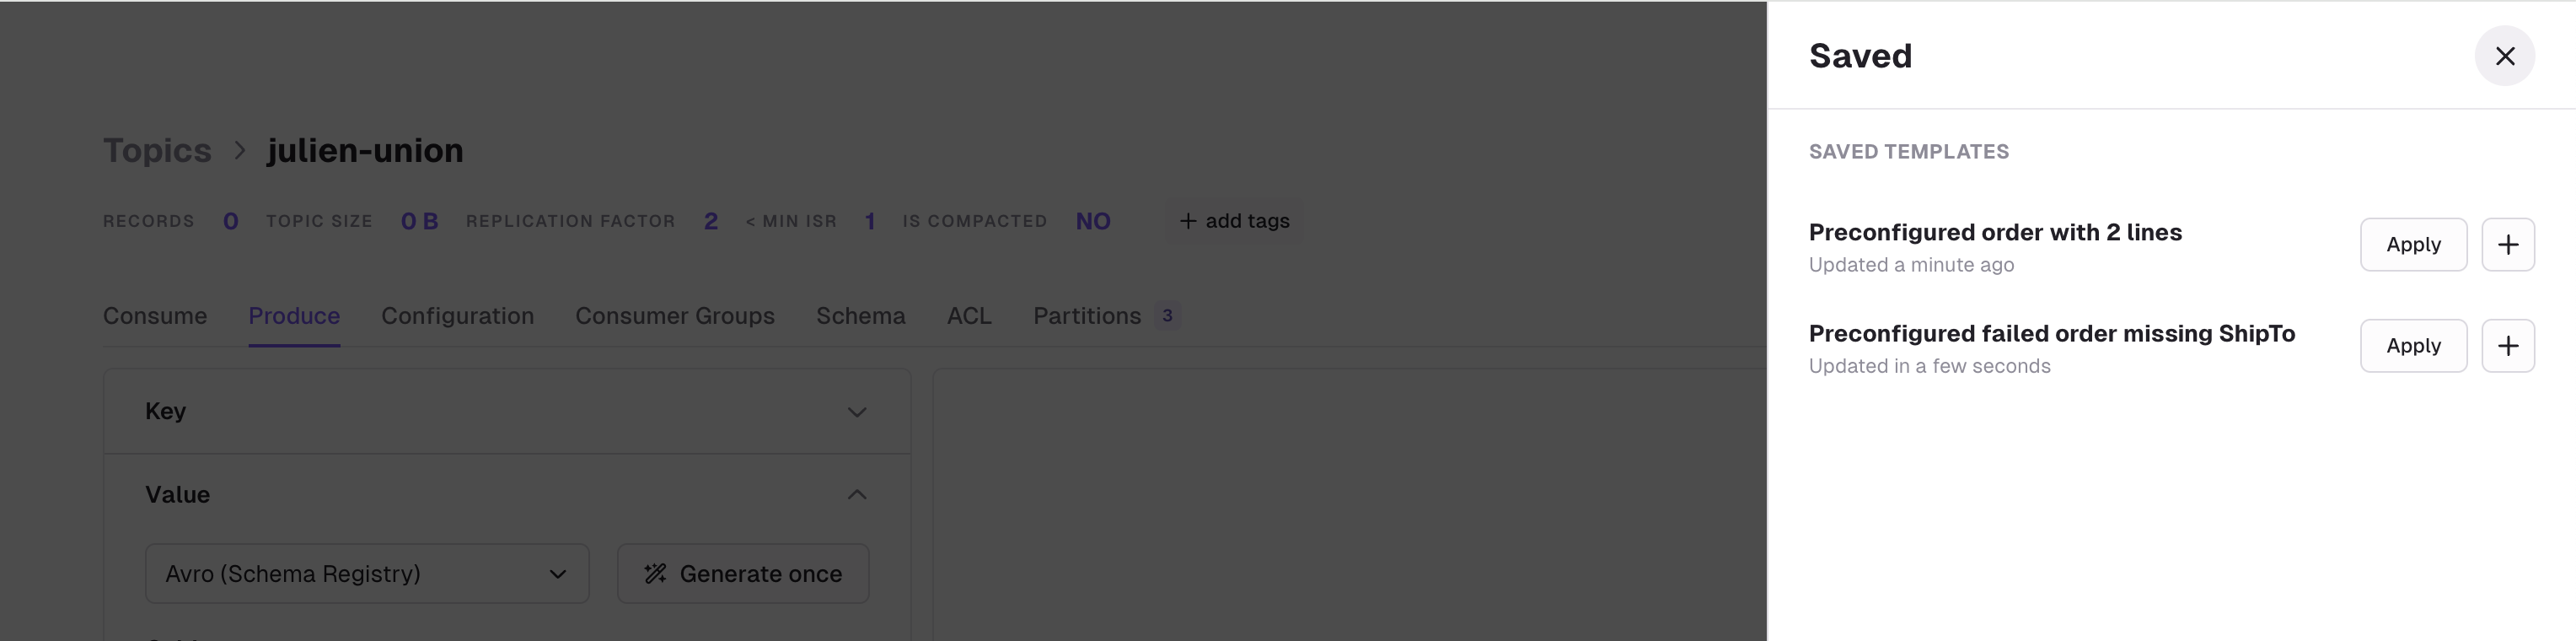Close the Saved templates panel

[x=2504, y=56]
